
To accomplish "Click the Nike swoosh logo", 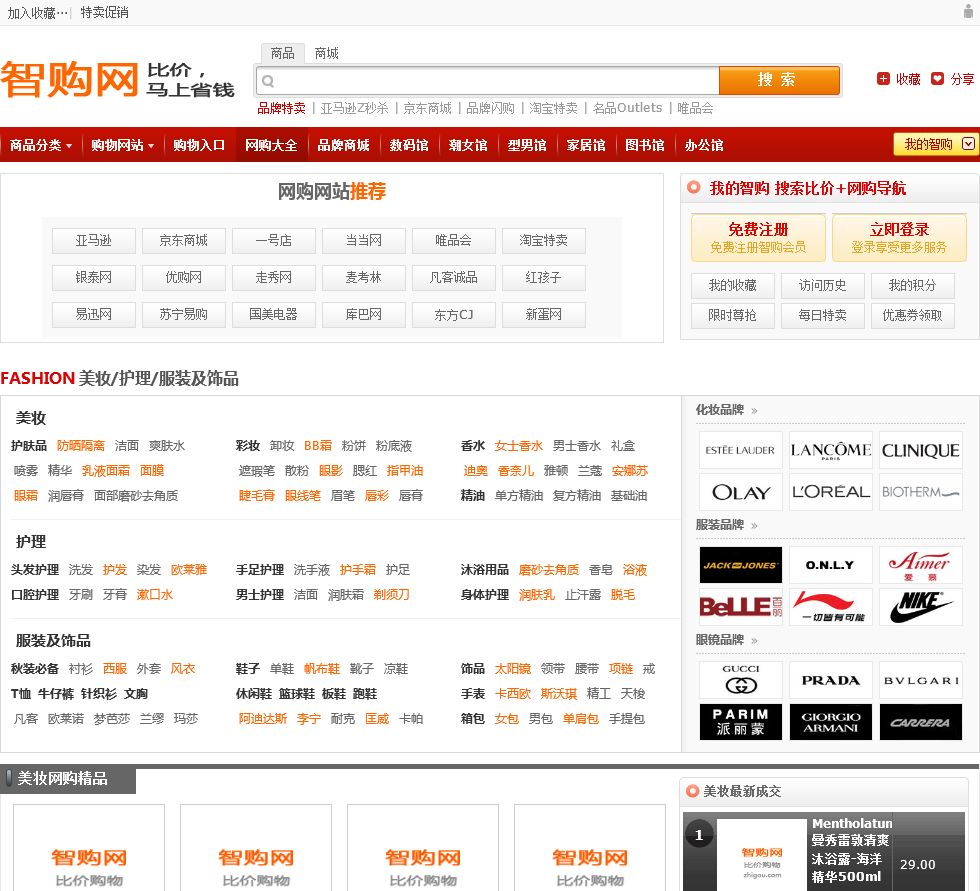I will pyautogui.click(x=920, y=607).
